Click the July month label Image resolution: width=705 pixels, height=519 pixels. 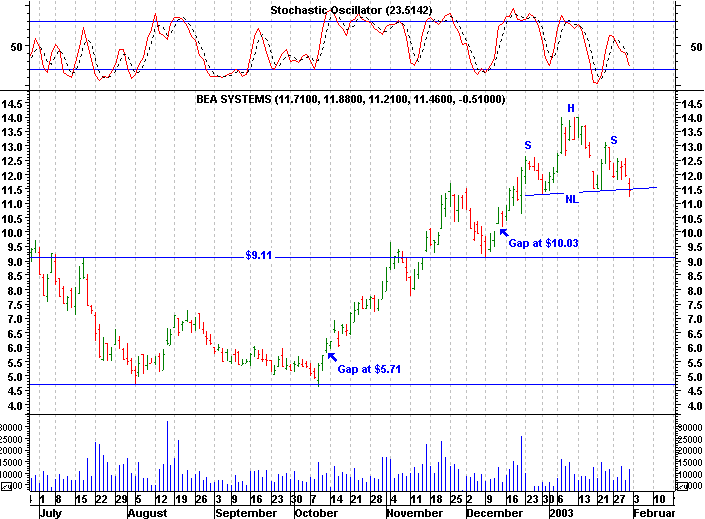(x=50, y=513)
